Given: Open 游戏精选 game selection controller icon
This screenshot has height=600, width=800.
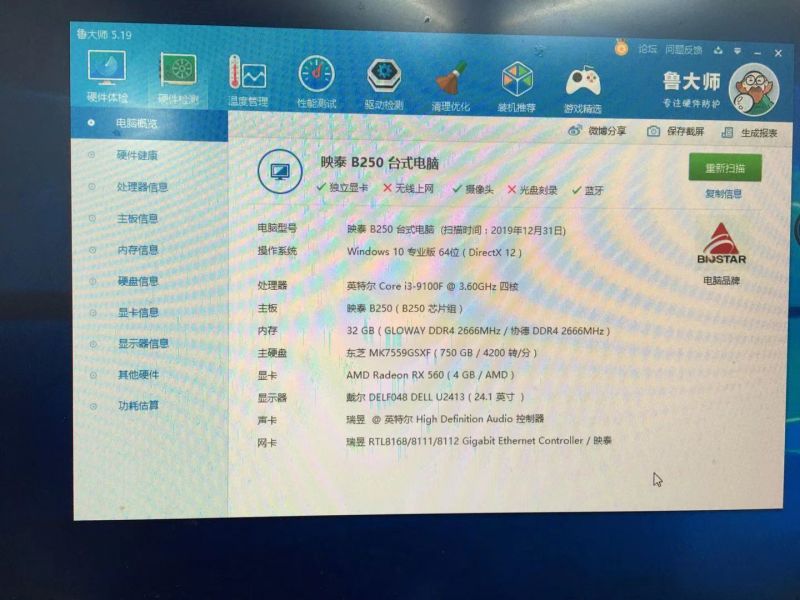Looking at the screenshot, I should coord(583,89).
